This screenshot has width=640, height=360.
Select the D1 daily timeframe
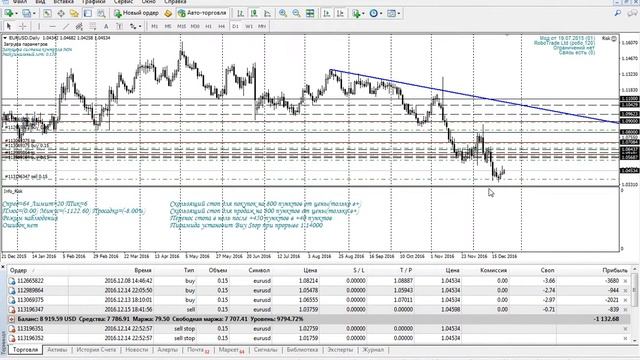pos(236,27)
